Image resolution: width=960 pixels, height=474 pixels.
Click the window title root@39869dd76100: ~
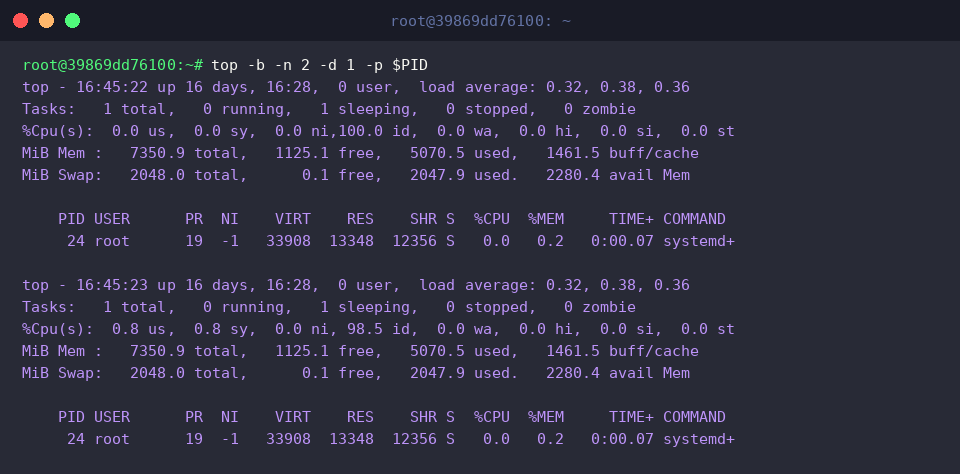[481, 21]
